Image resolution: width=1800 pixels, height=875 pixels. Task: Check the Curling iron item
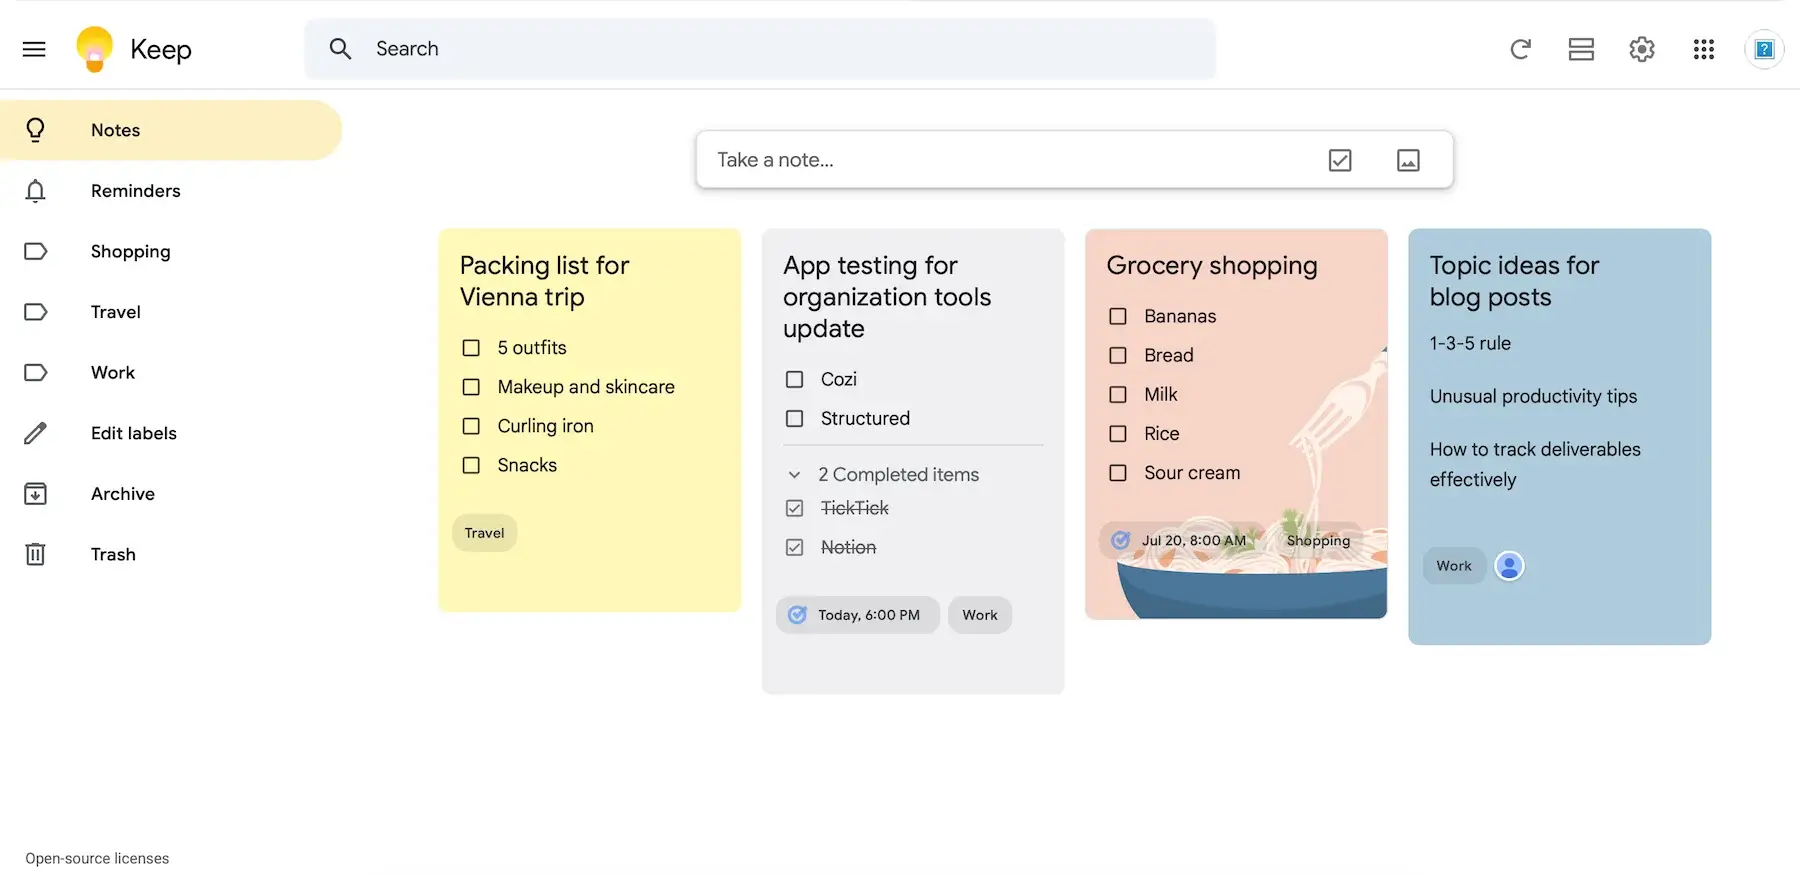click(x=471, y=426)
